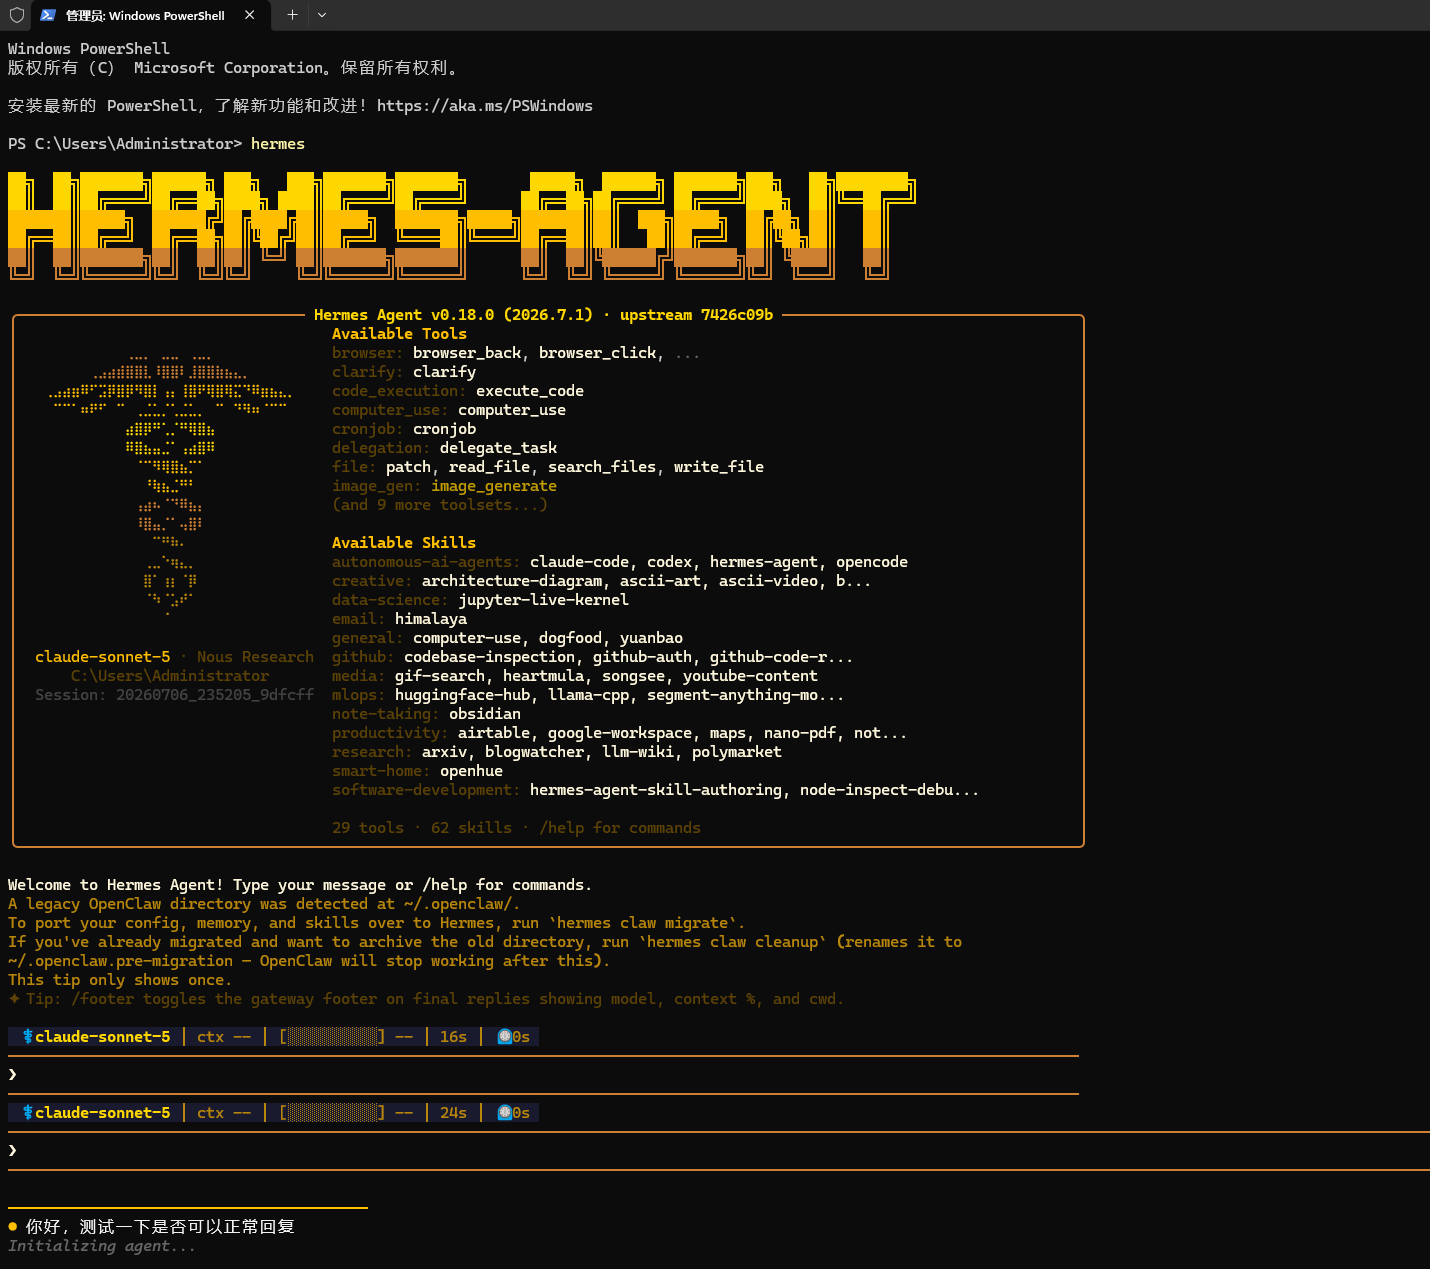Click the "hermes claw cleanup" command text
Image resolution: width=1430 pixels, height=1269 pixels.
(733, 942)
